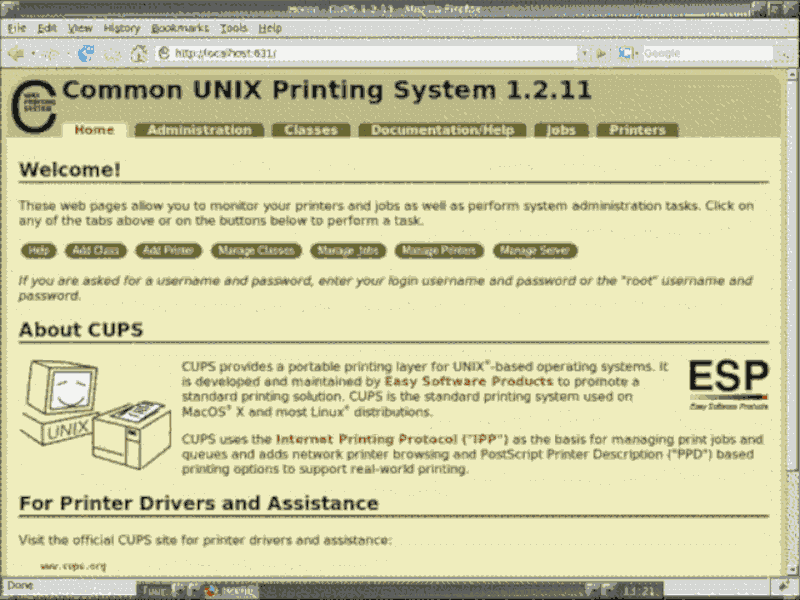Follow the Internet Printing Protocol link
Screen dimensions: 800x600
tap(392, 439)
